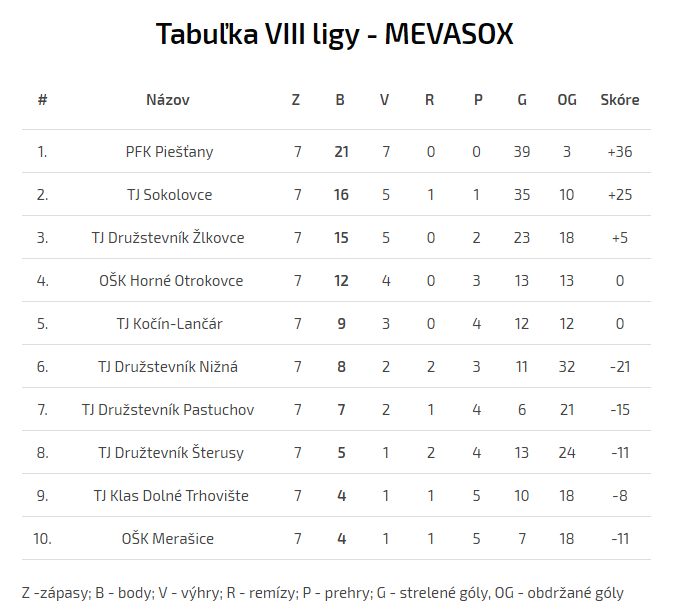Open TJ Družstevník Žlkovce row
The image size is (693, 616).
point(168,238)
